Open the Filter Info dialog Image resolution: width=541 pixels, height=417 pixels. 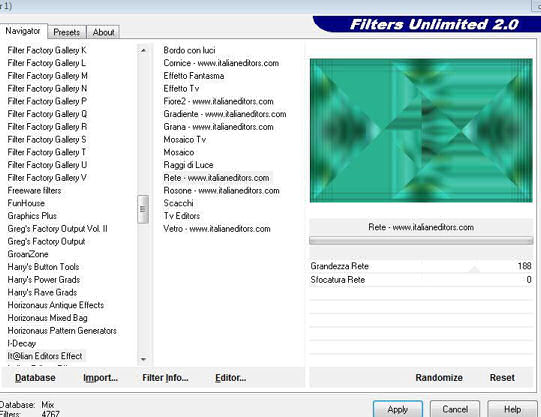165,378
